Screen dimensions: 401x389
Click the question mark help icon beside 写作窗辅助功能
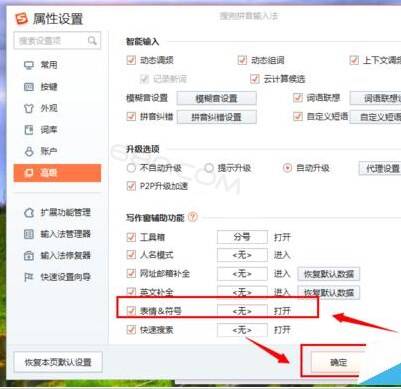[x=193, y=217]
